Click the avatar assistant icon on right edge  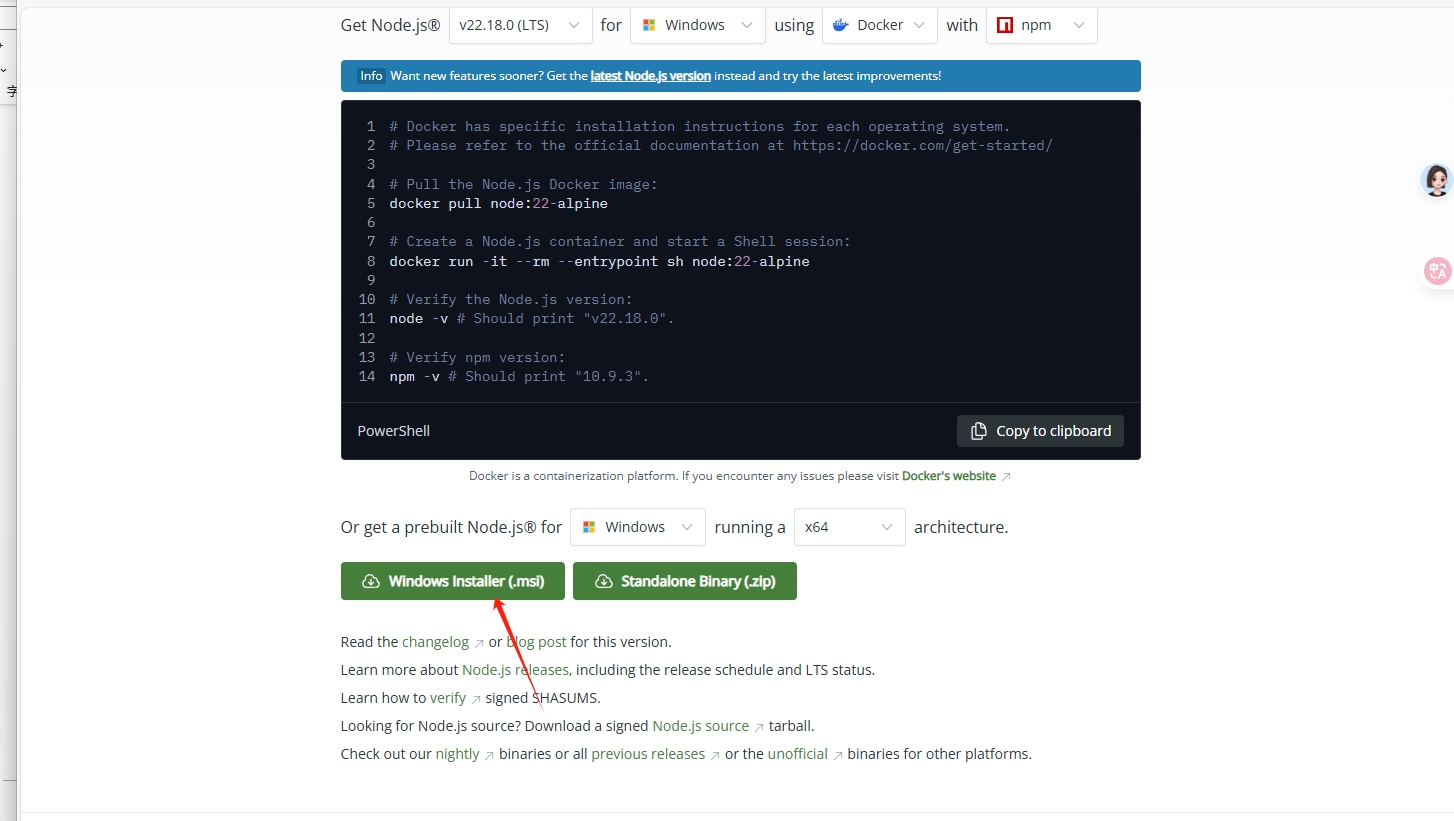click(x=1437, y=180)
